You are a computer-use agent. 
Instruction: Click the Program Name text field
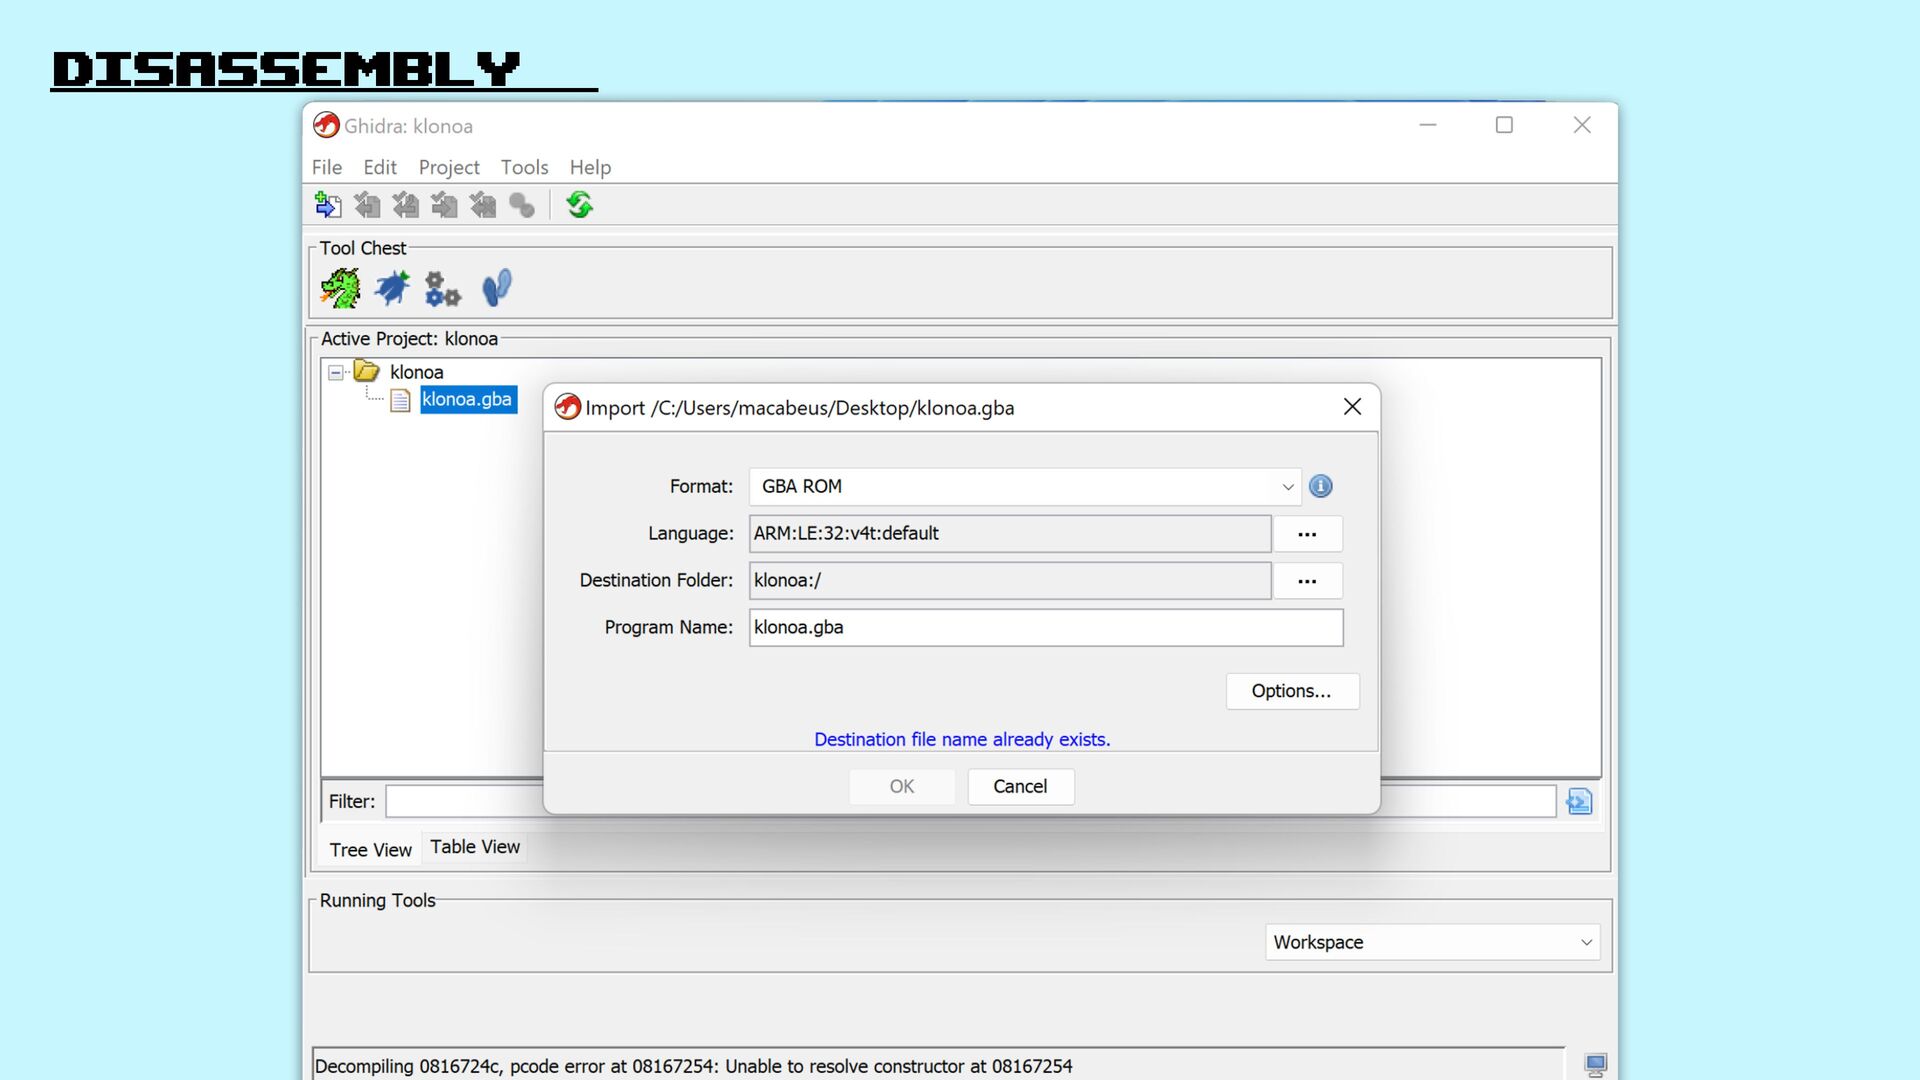pyautogui.click(x=1045, y=627)
